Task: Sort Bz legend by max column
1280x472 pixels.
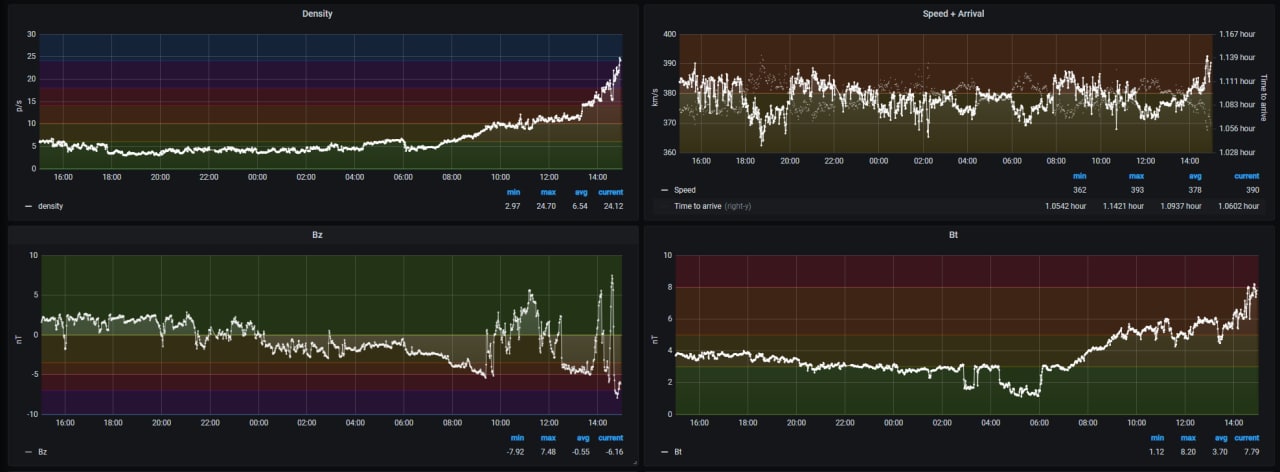Action: coord(548,438)
